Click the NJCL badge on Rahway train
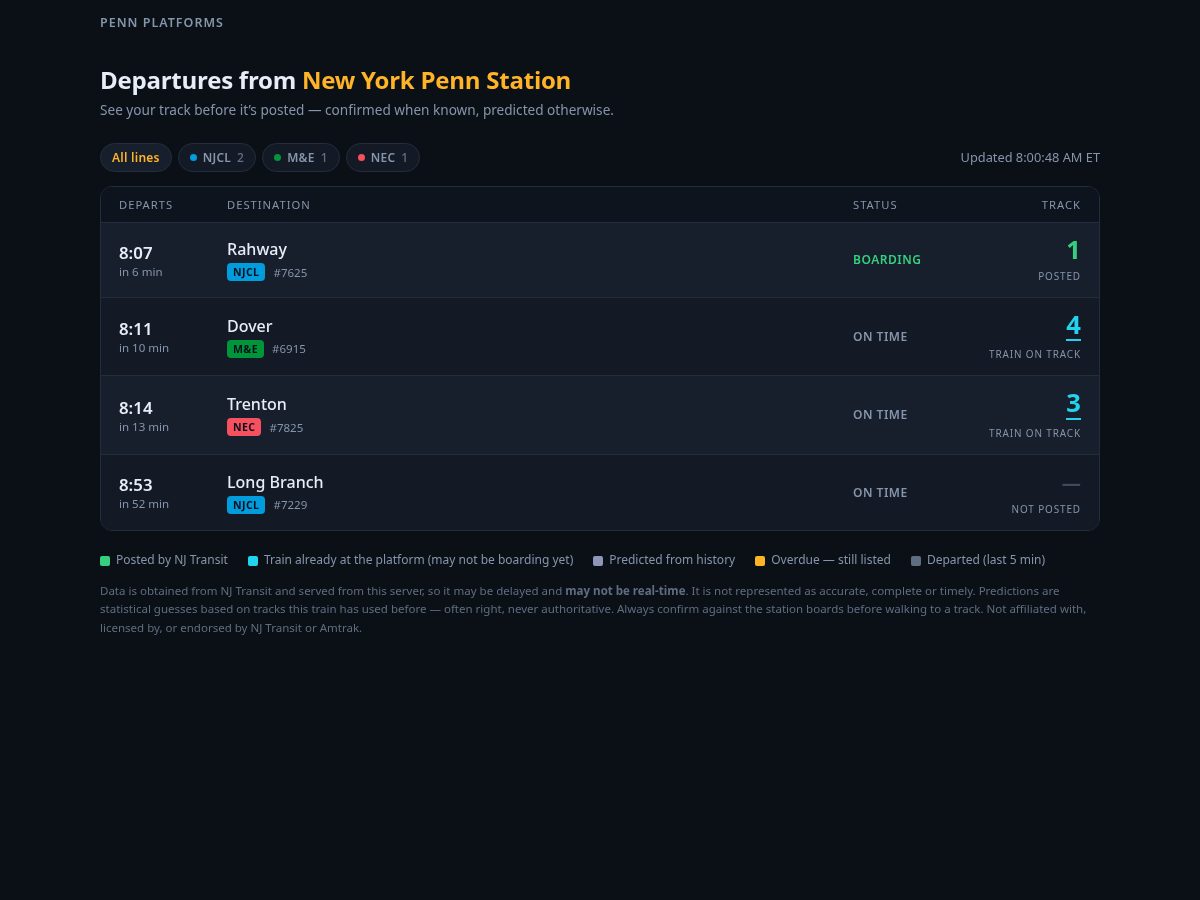 246,272
